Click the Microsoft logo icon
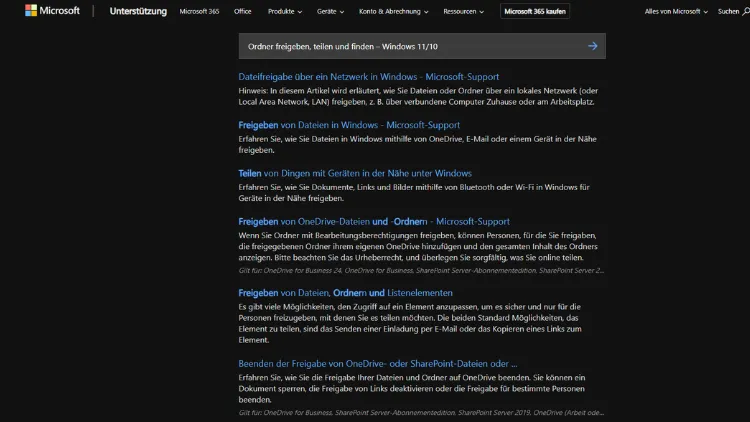Screen dimensions: 750x422 point(31,11)
